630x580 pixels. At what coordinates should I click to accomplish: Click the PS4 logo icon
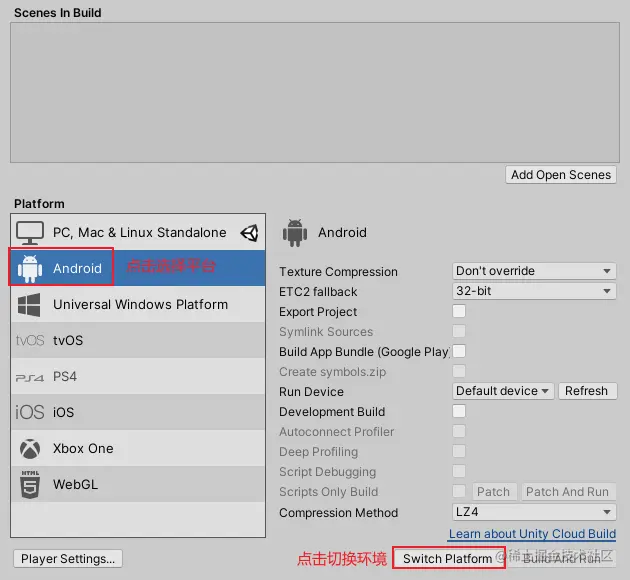29,378
